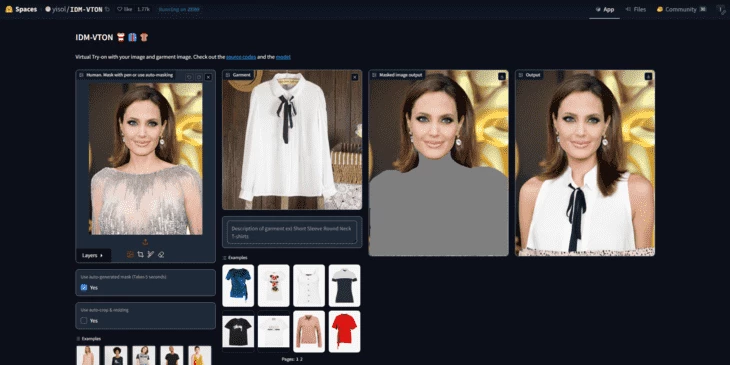Click the white blouse Garment image

tap(292, 140)
